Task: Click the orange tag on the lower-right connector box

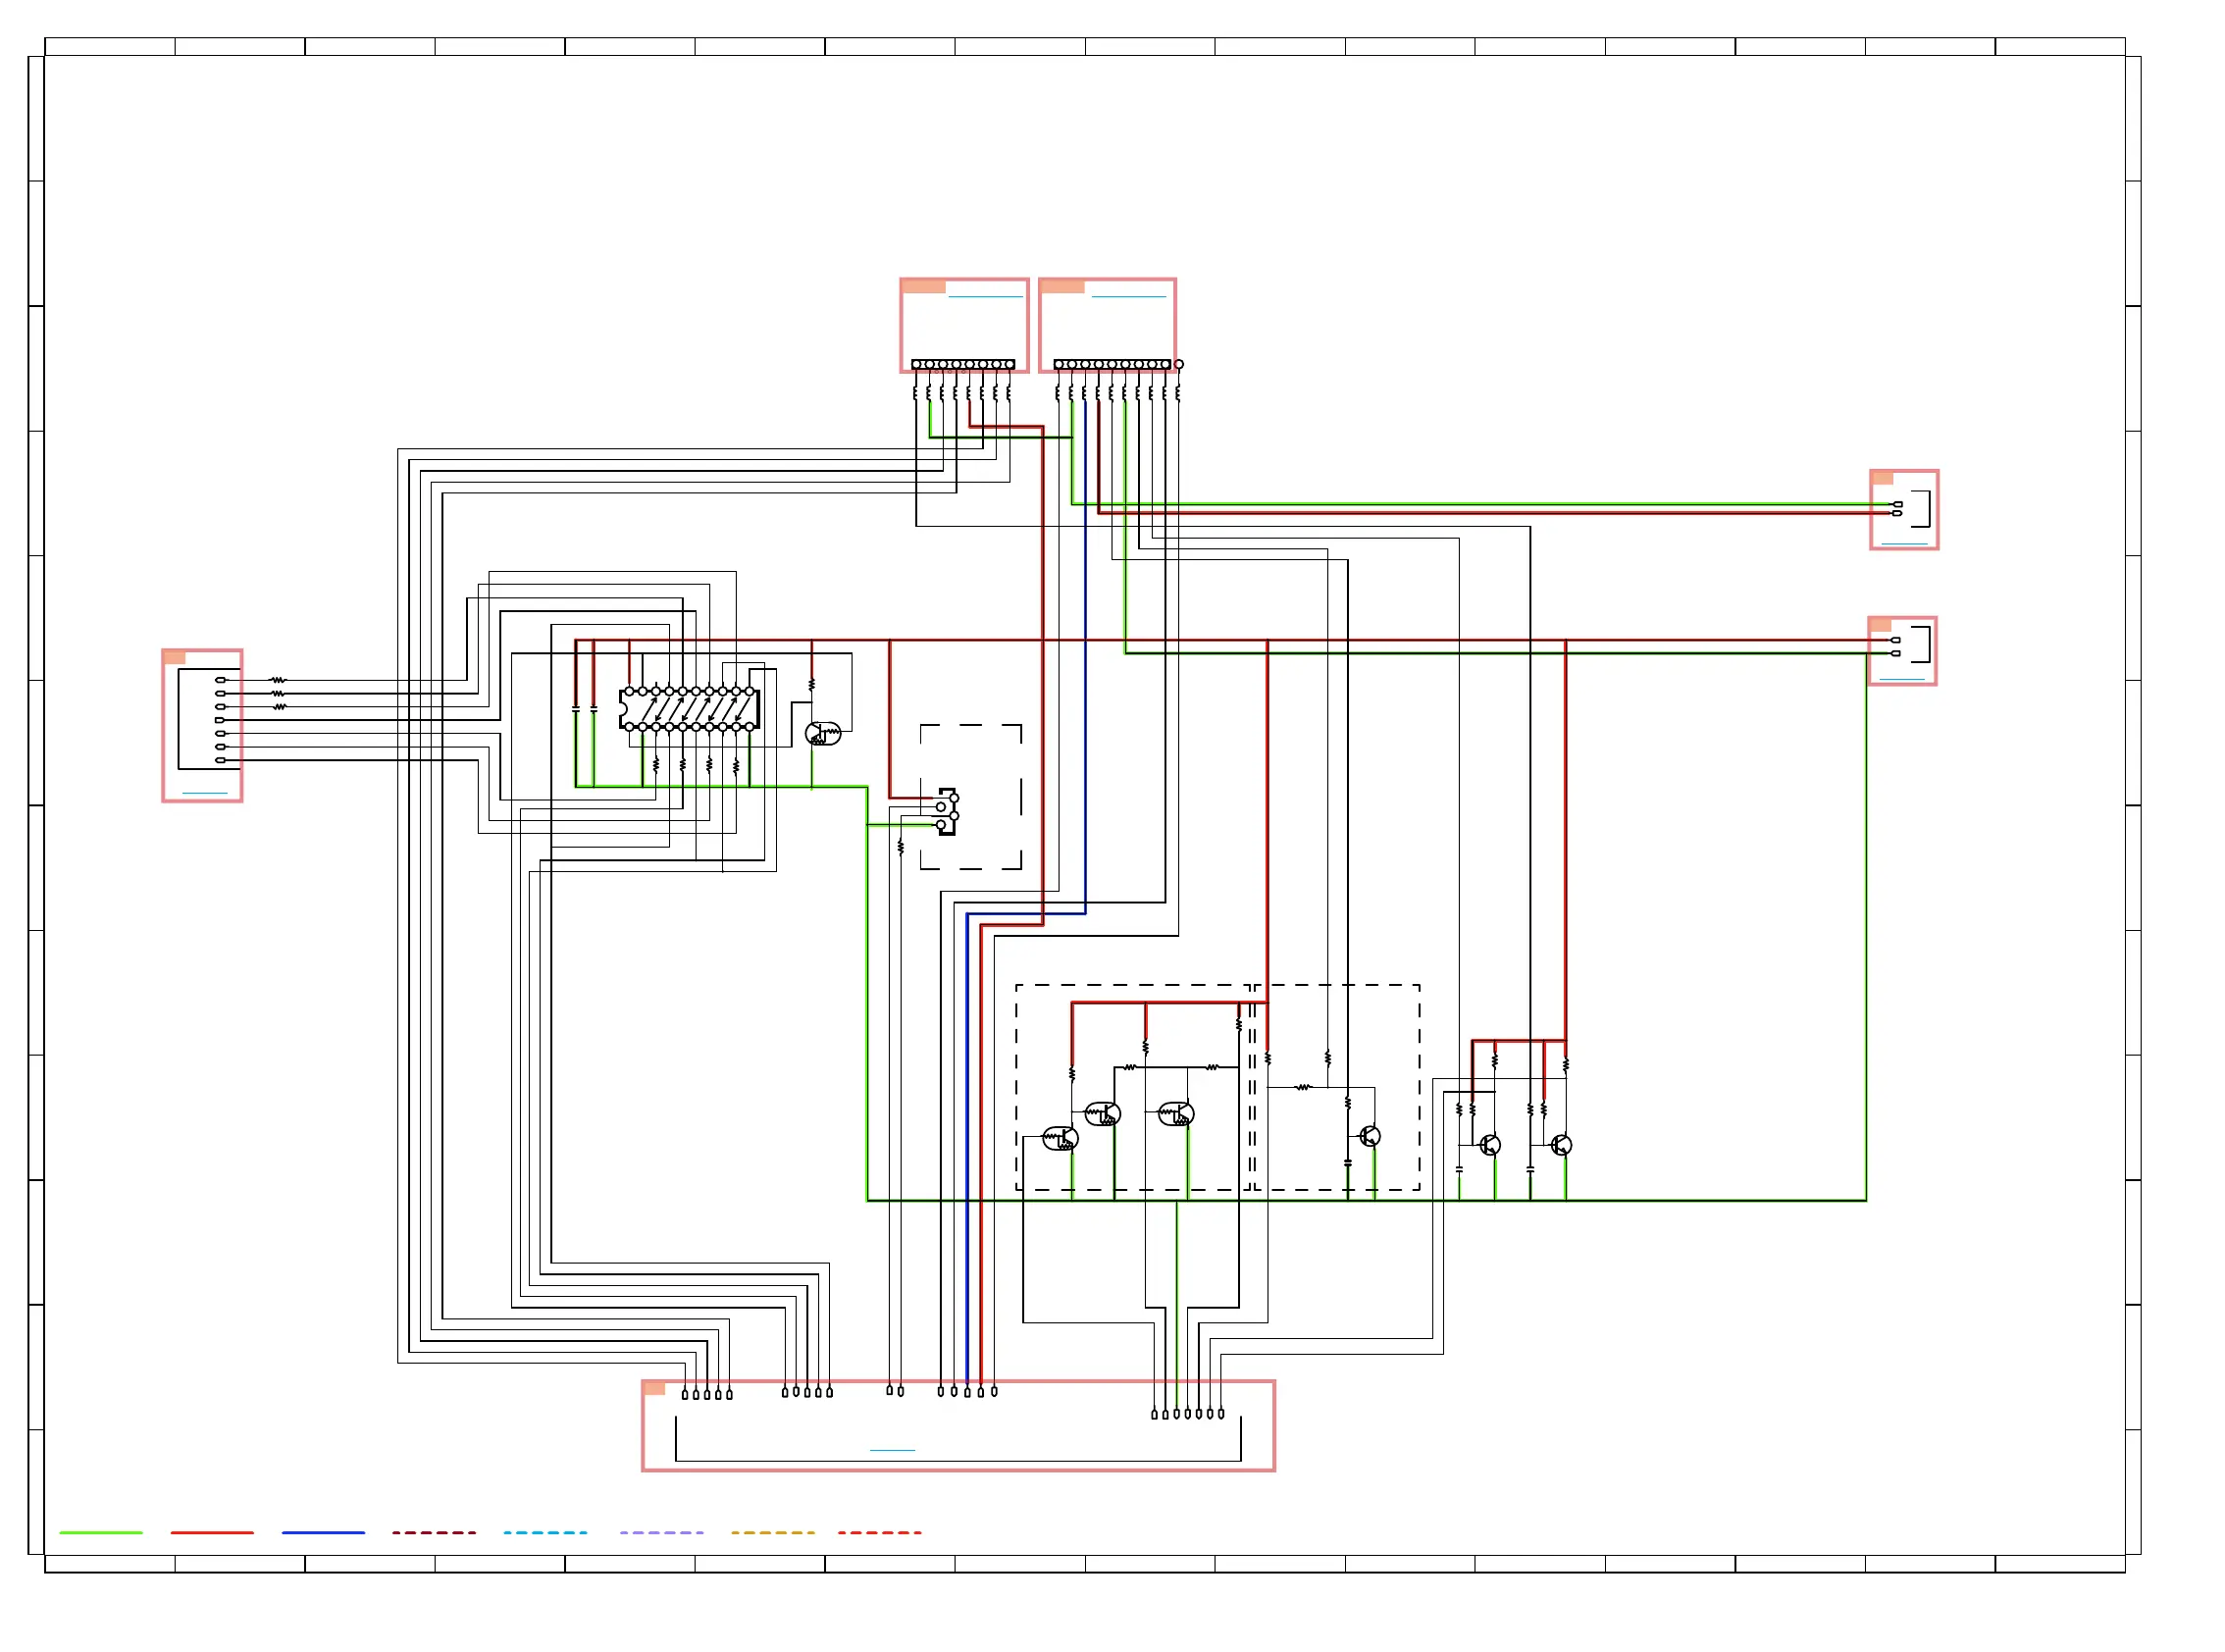Action: (1881, 626)
